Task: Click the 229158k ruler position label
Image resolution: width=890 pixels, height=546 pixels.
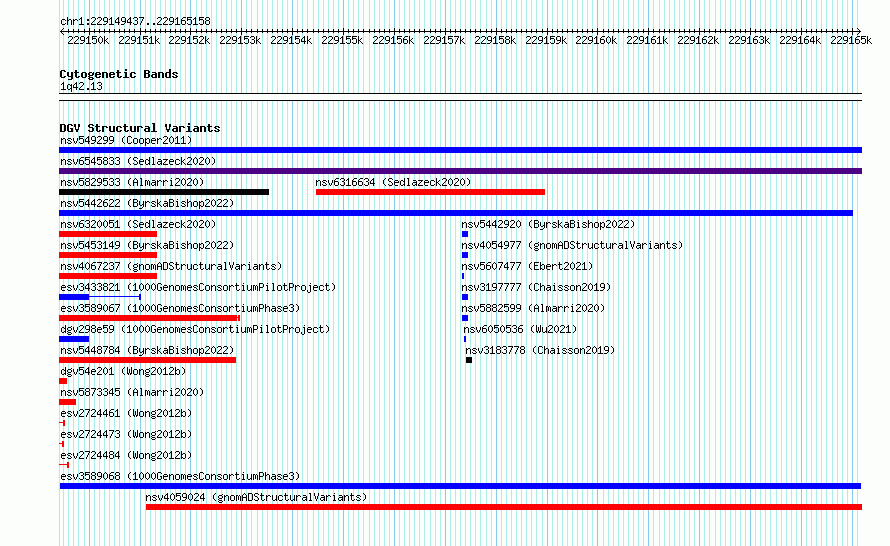Action: point(495,40)
